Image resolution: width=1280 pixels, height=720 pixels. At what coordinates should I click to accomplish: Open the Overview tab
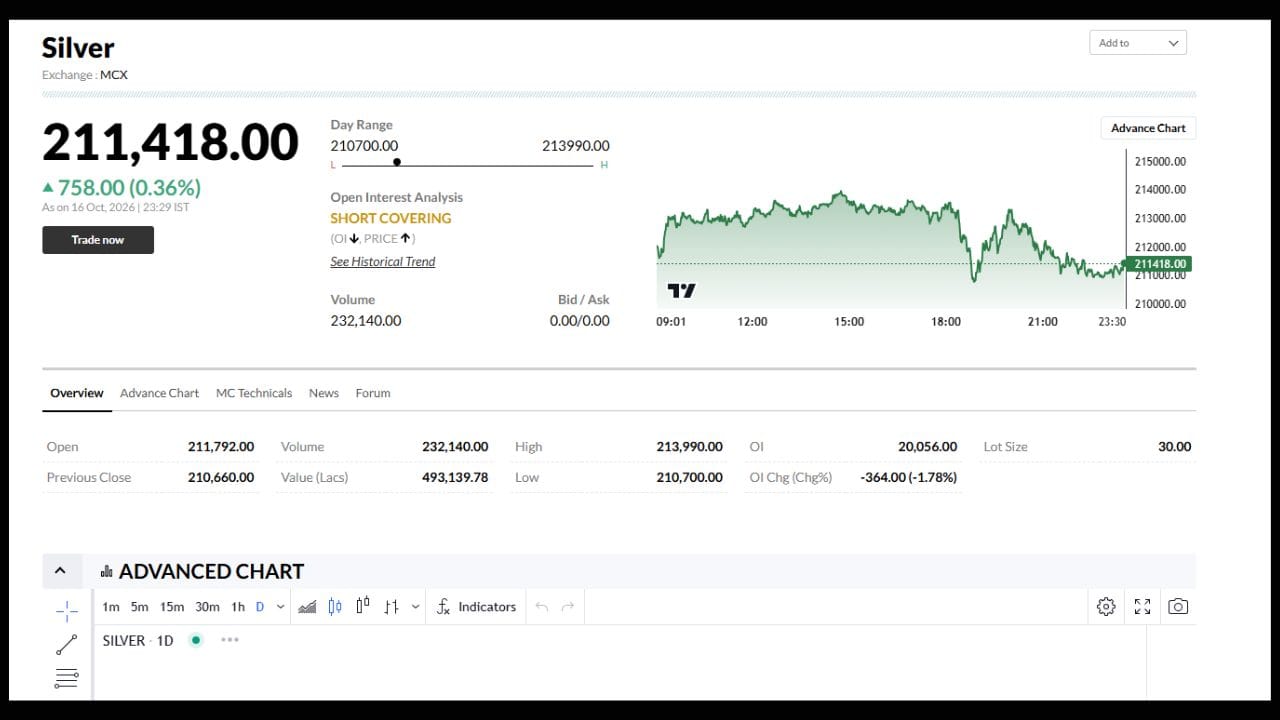pos(77,393)
